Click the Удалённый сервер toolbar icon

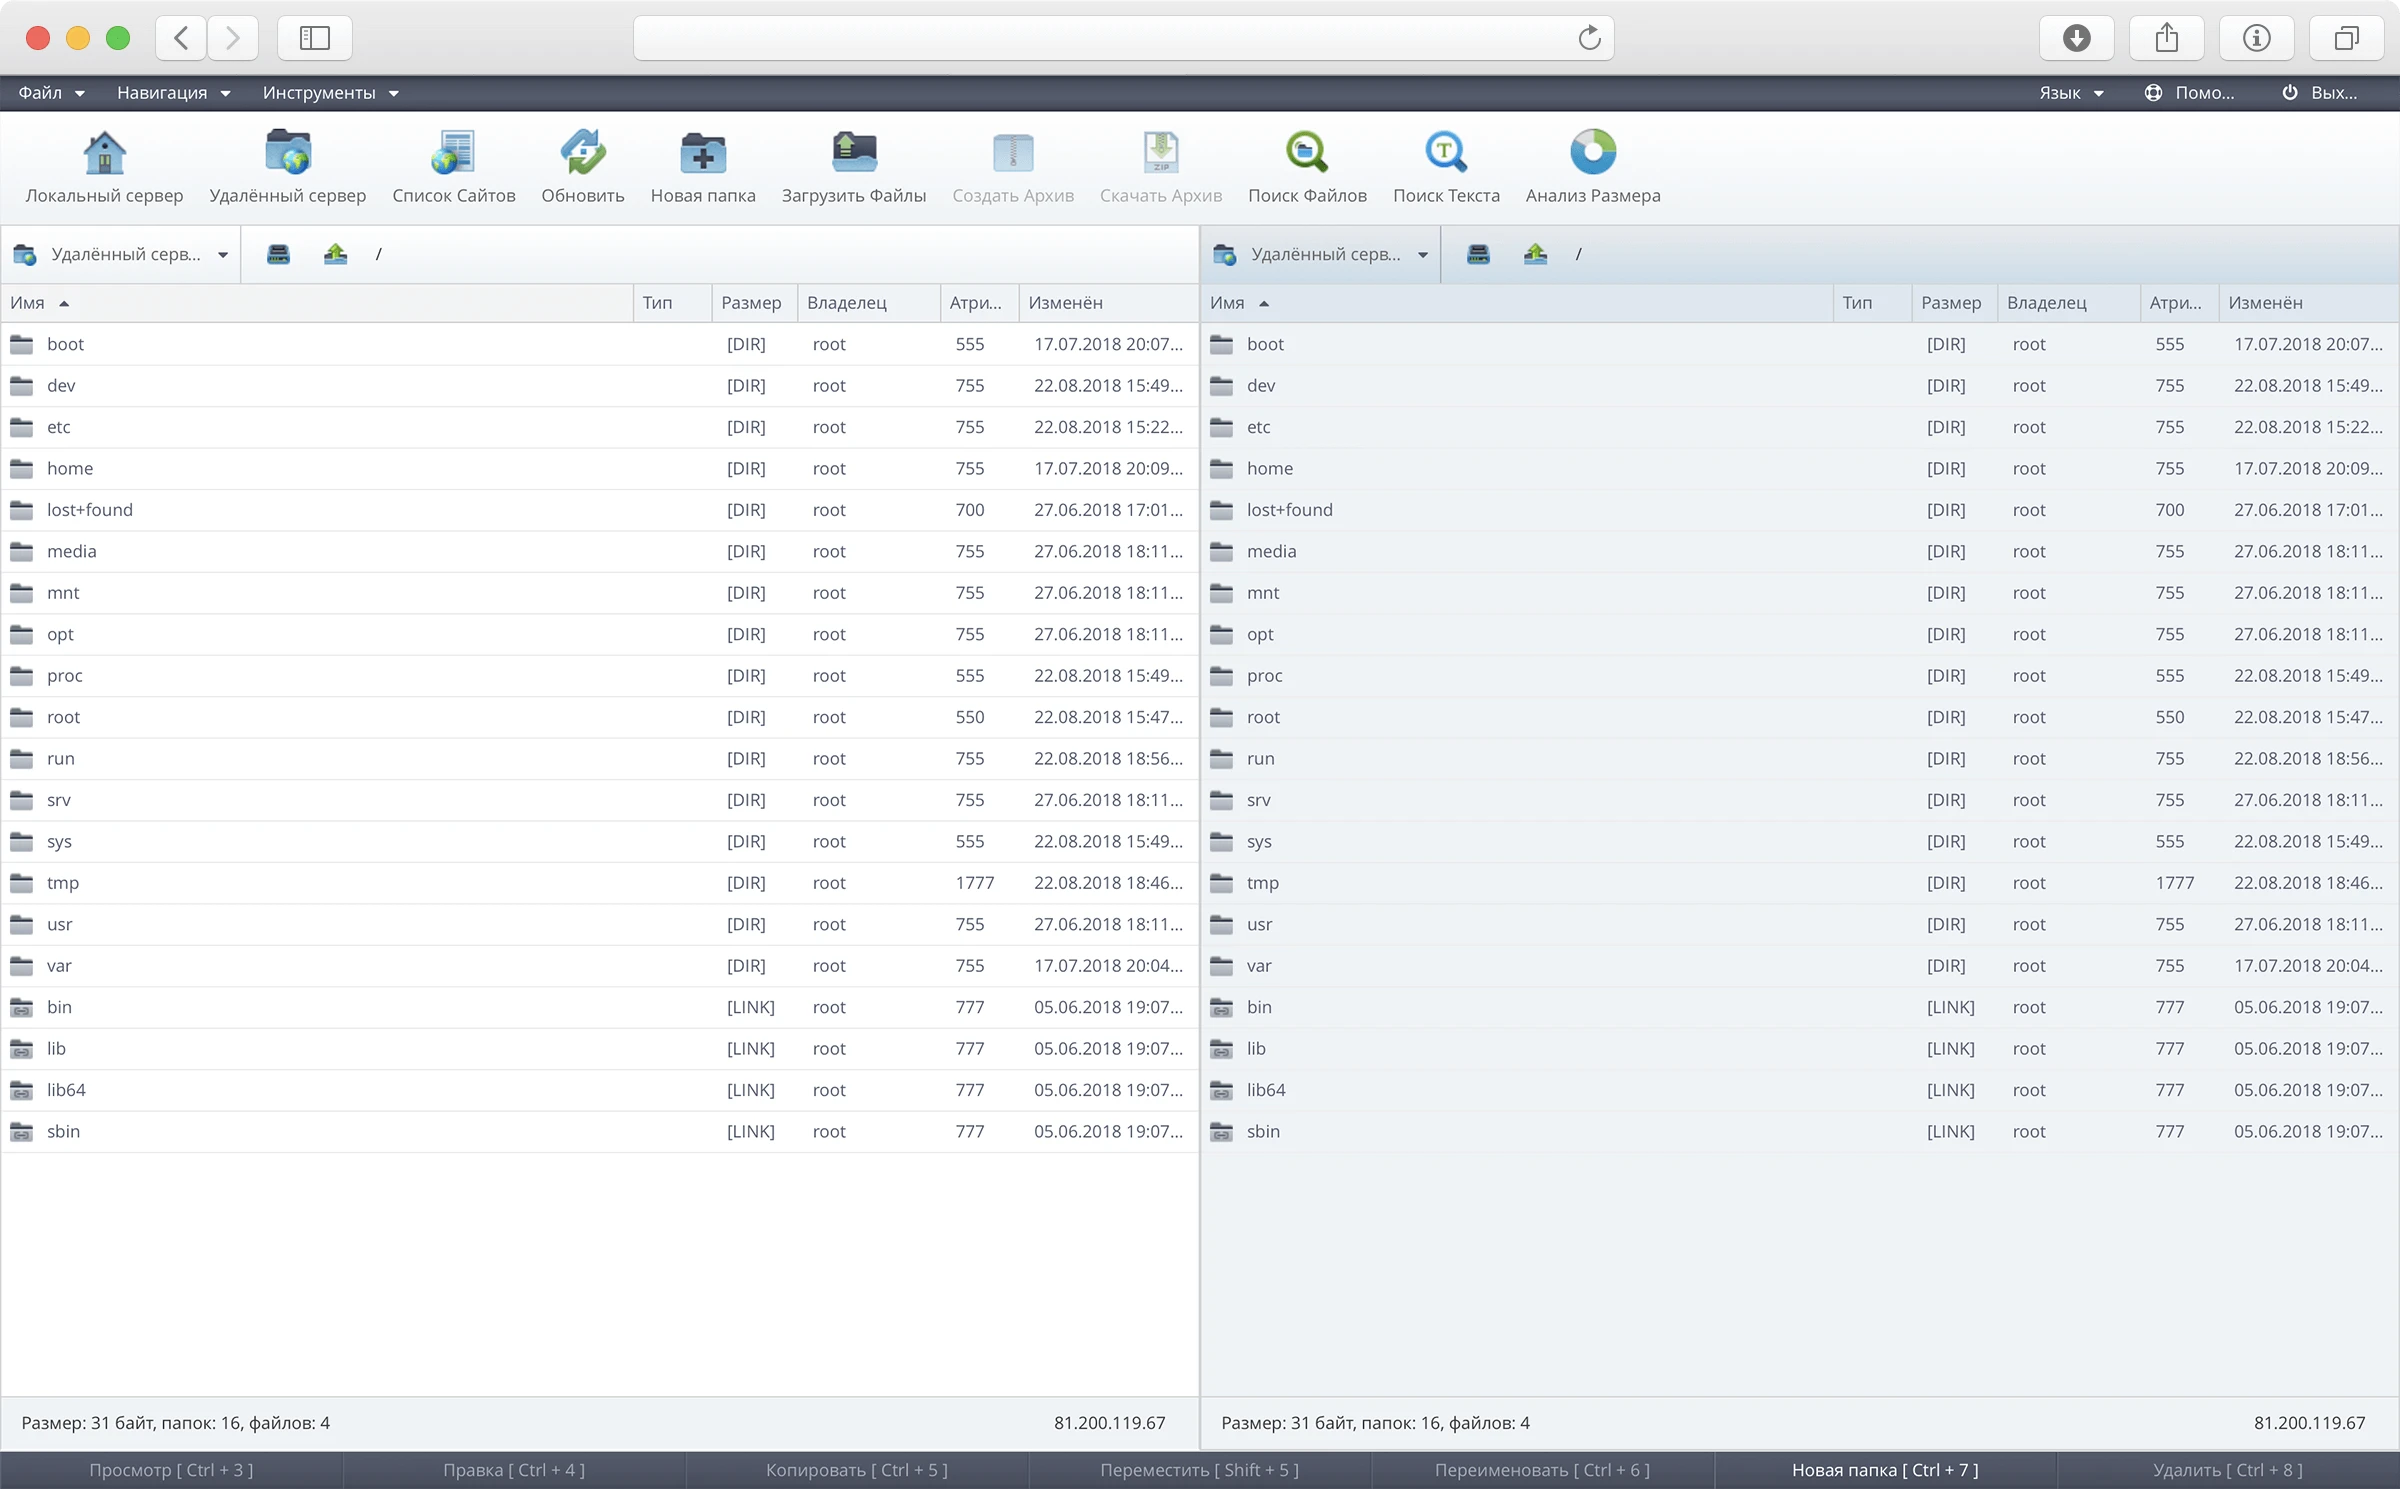point(288,154)
